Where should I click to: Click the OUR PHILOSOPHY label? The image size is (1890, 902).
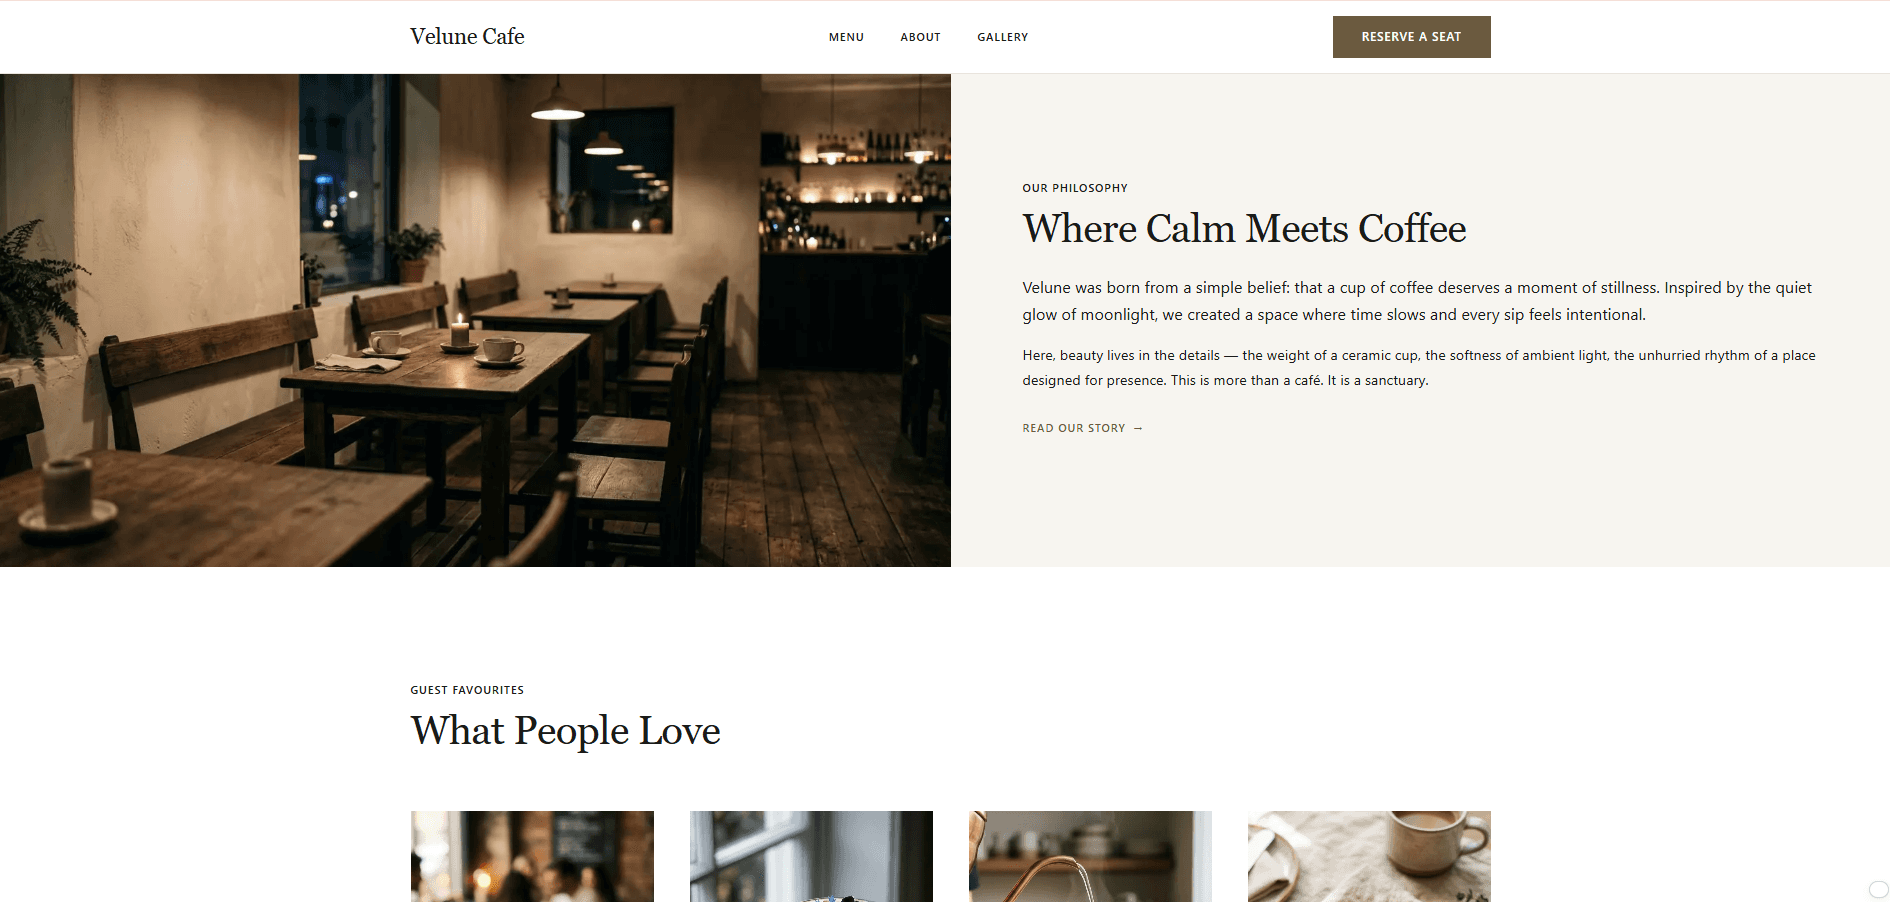click(1075, 188)
